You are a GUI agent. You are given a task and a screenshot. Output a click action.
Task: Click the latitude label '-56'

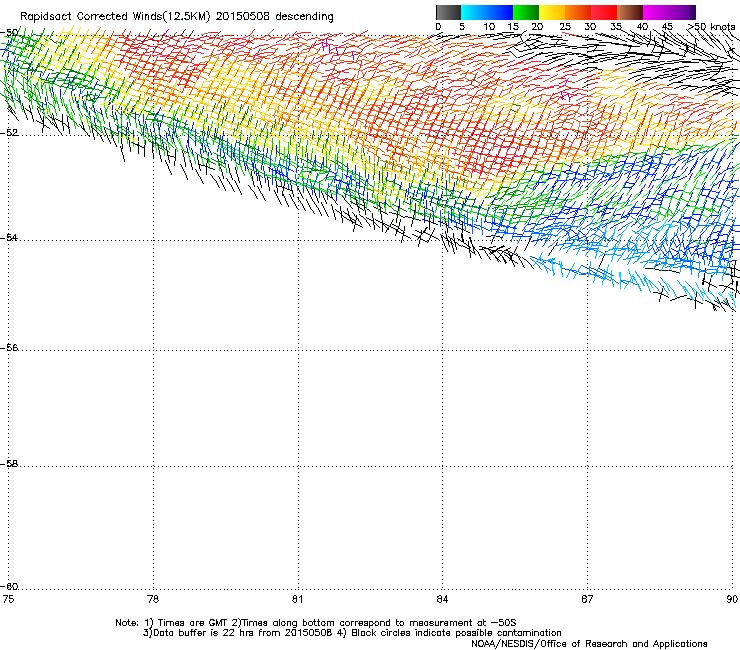pos(9,347)
